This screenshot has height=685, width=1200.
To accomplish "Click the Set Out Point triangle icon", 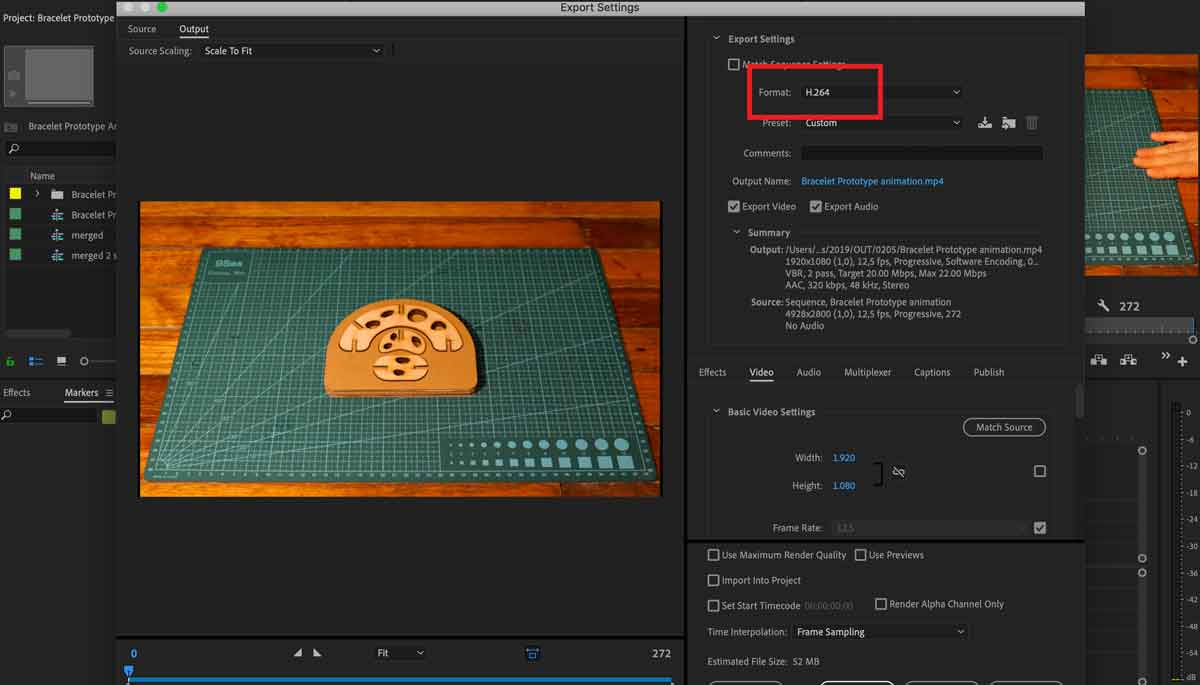I will tap(317, 653).
